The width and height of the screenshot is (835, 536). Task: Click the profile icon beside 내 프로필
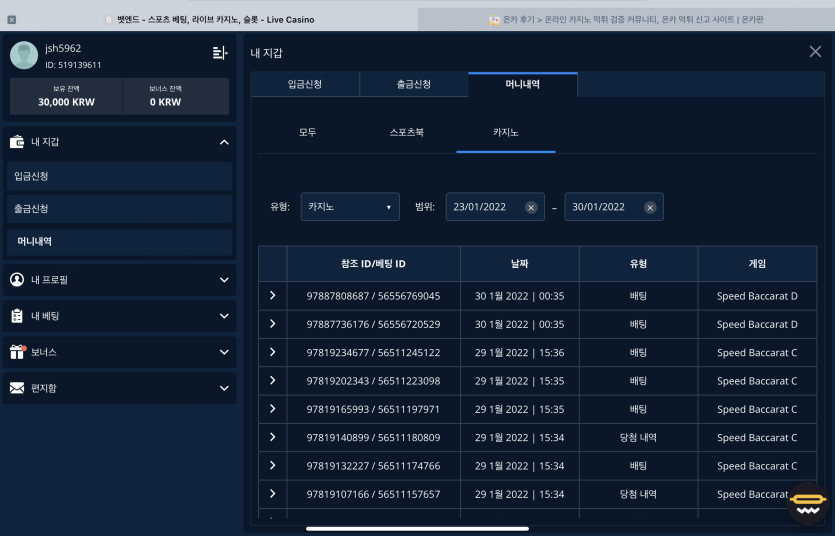(x=17, y=279)
